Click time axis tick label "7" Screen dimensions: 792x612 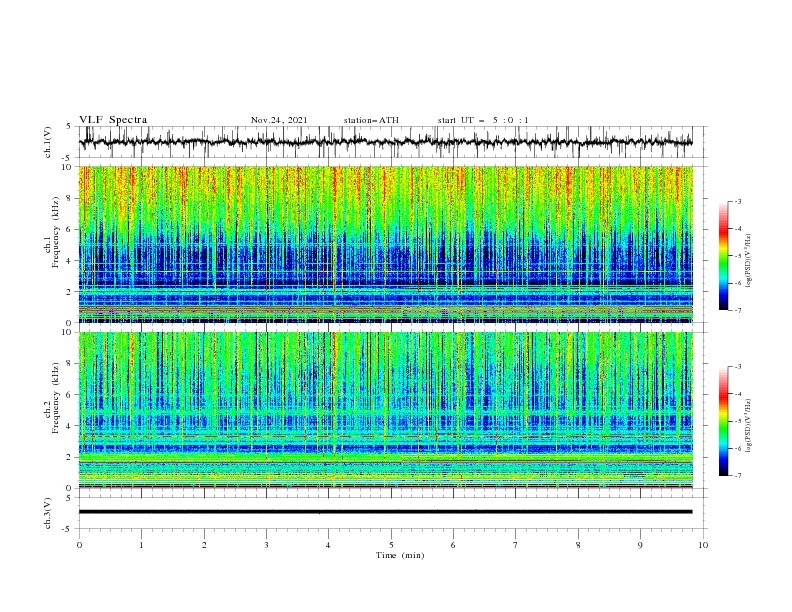pos(516,545)
